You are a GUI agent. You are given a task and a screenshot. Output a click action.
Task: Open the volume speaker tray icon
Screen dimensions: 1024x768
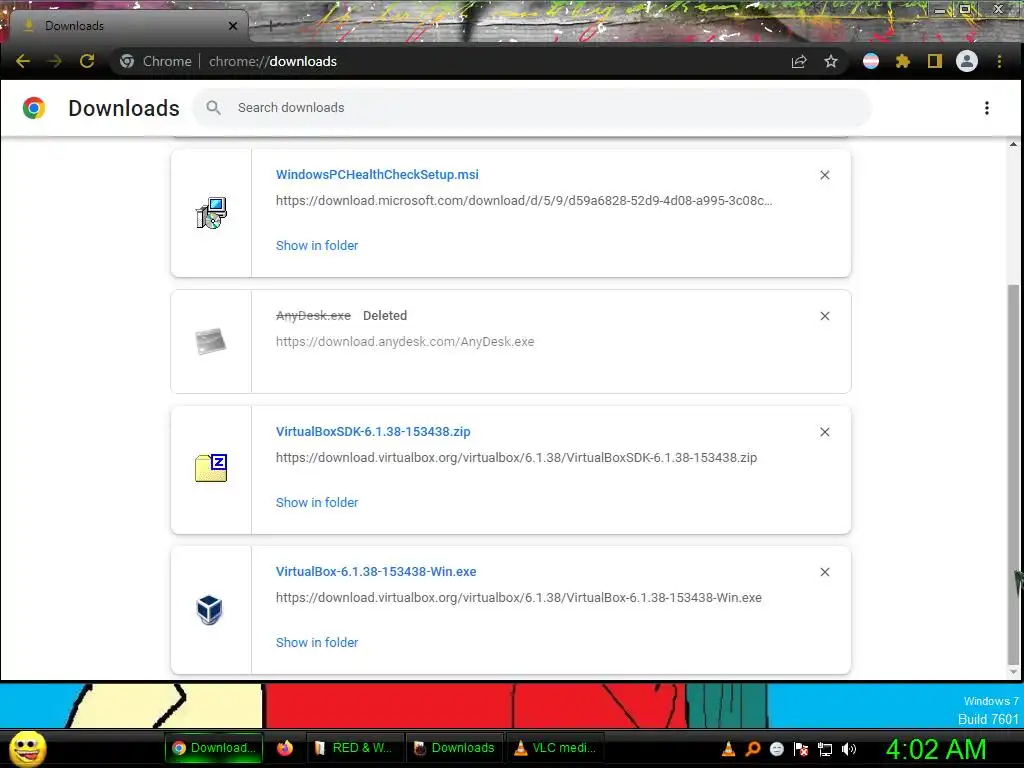coord(849,749)
